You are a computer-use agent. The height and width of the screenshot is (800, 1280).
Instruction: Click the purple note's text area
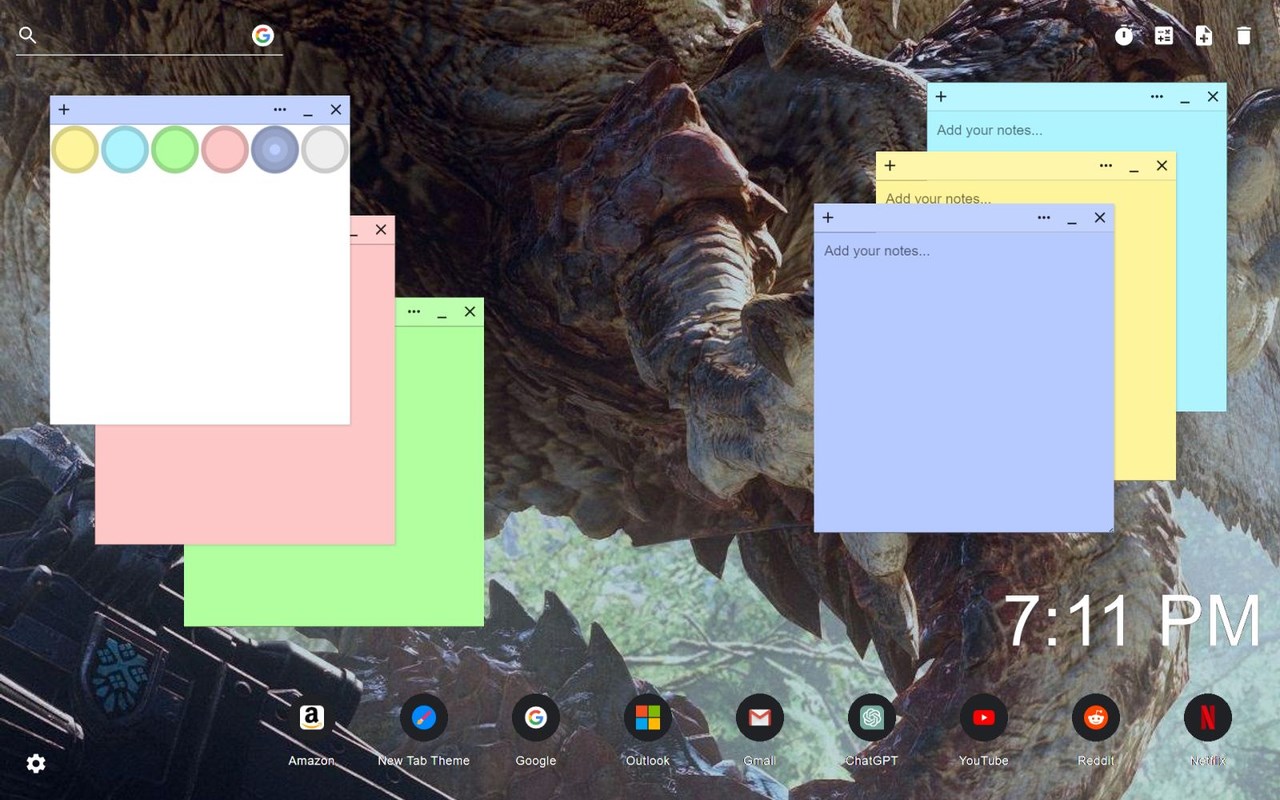(x=964, y=382)
